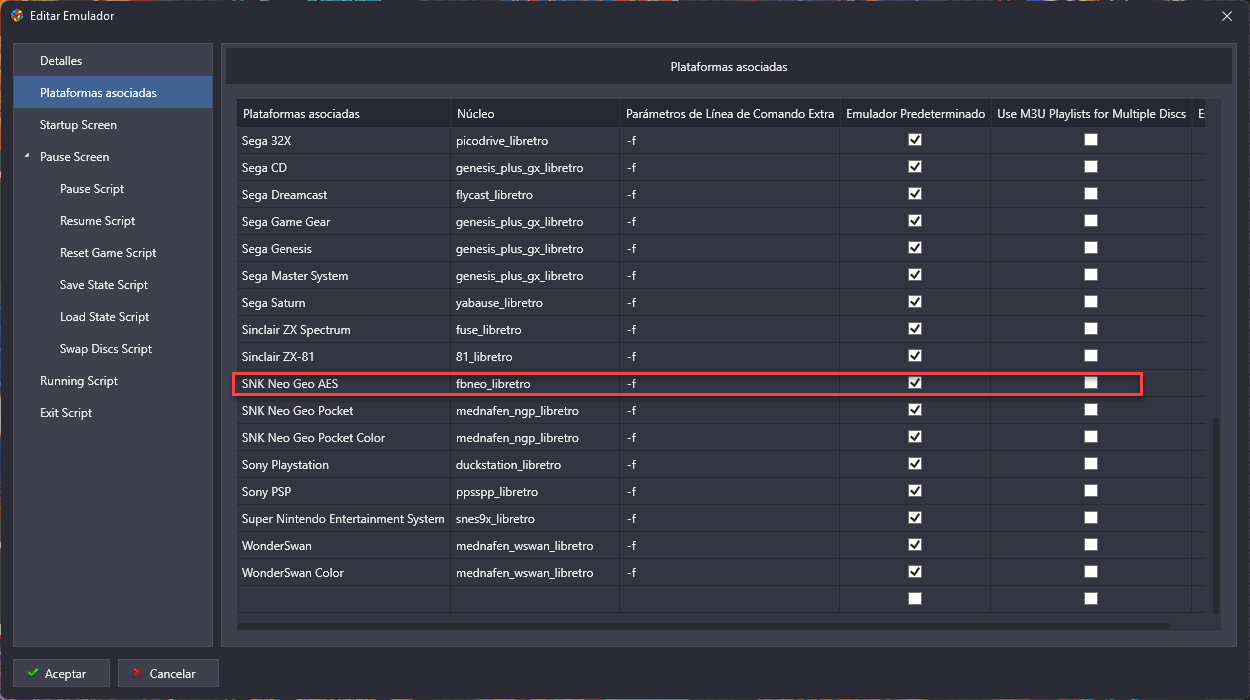The image size is (1250, 700).
Task: Click the flycast_libretro core cell
Action: point(535,194)
